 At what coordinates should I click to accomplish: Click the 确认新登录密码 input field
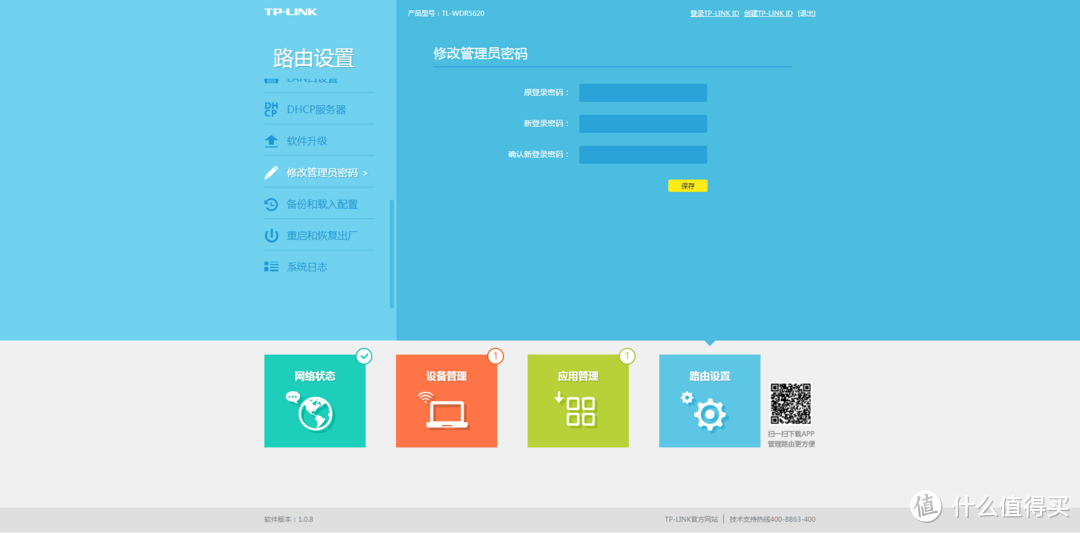pos(643,155)
